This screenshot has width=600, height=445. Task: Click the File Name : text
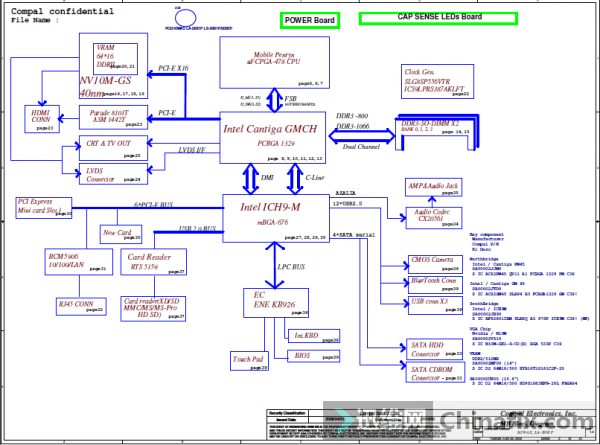[x=35, y=20]
